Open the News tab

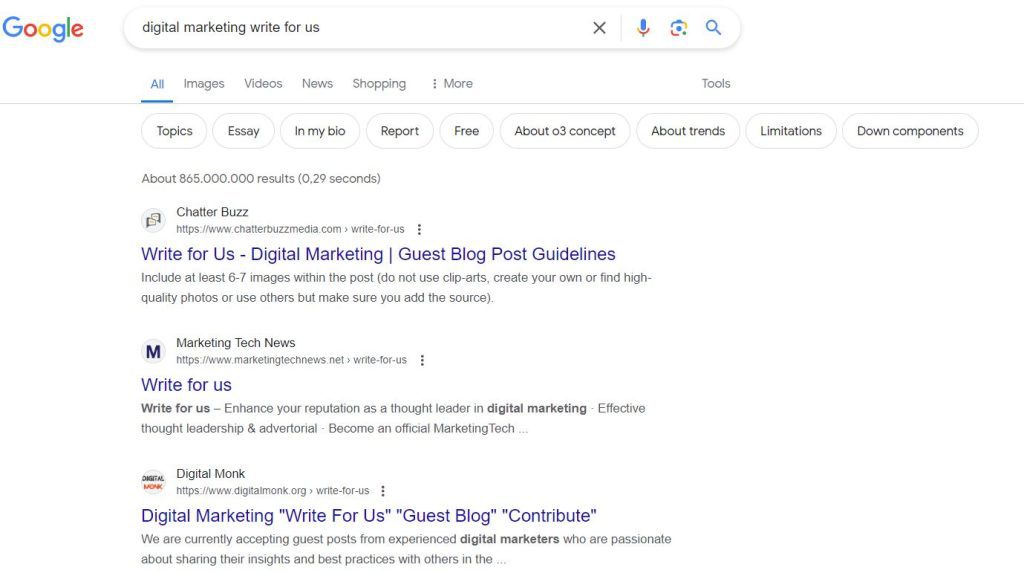(x=317, y=84)
